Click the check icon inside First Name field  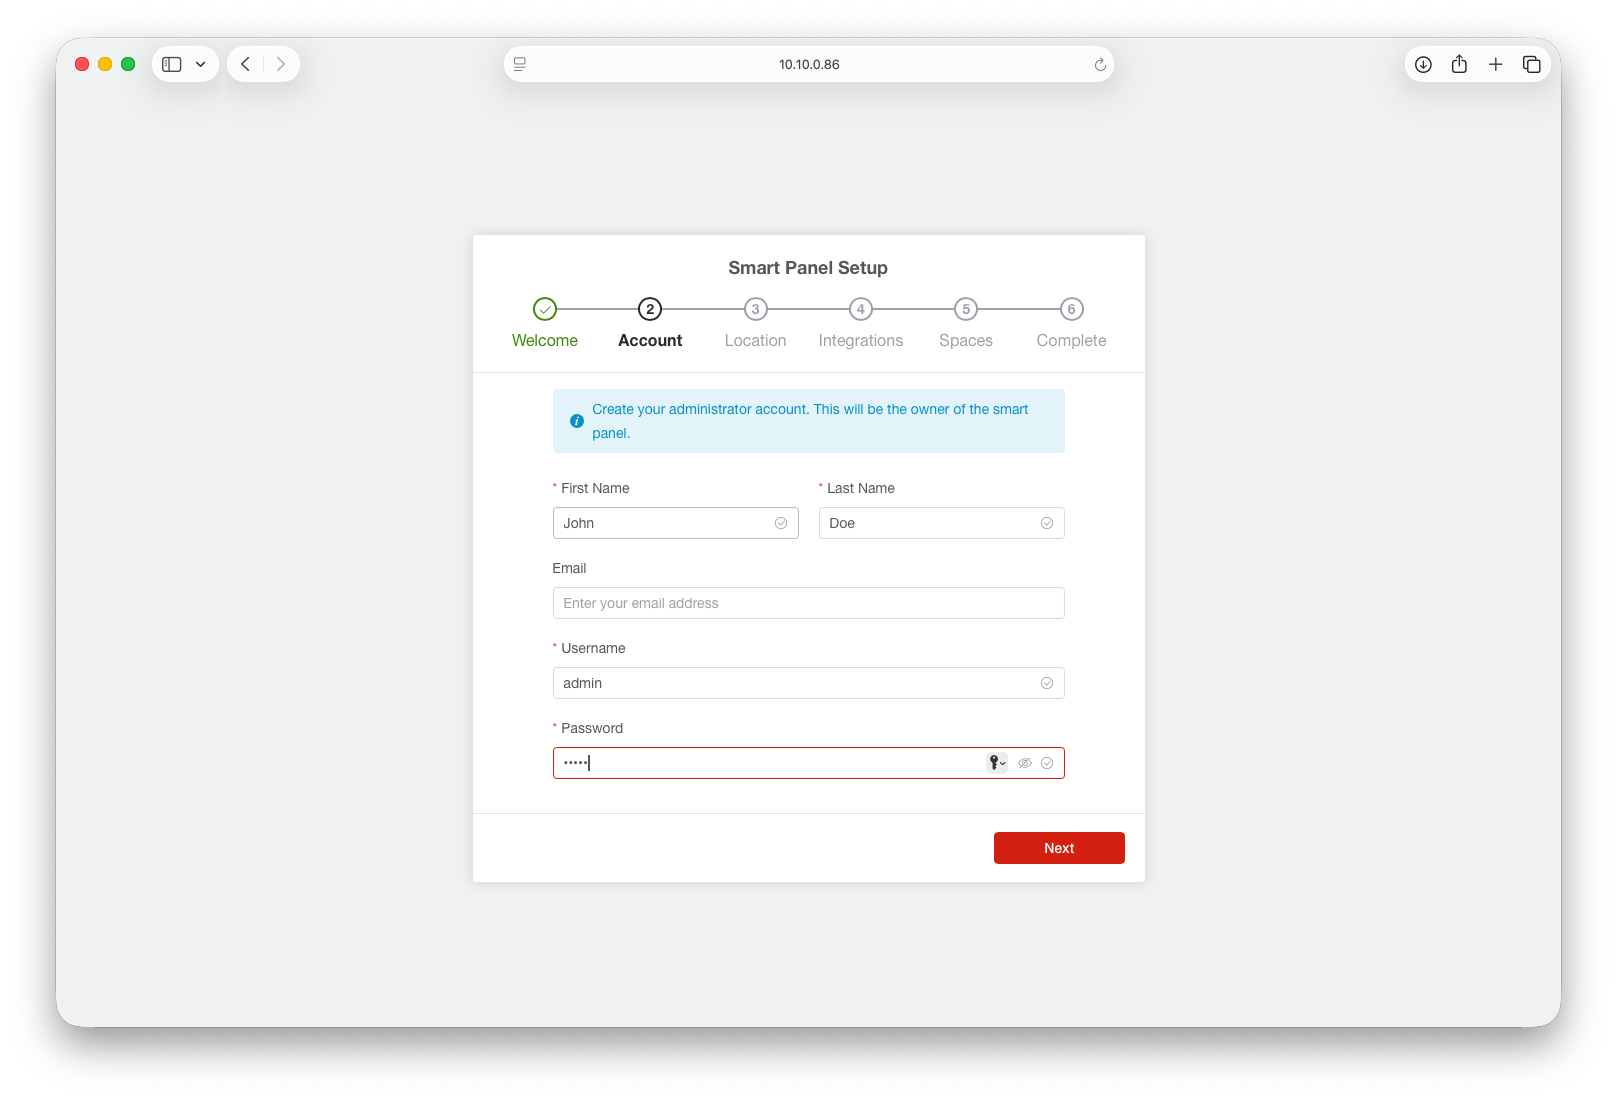781,522
